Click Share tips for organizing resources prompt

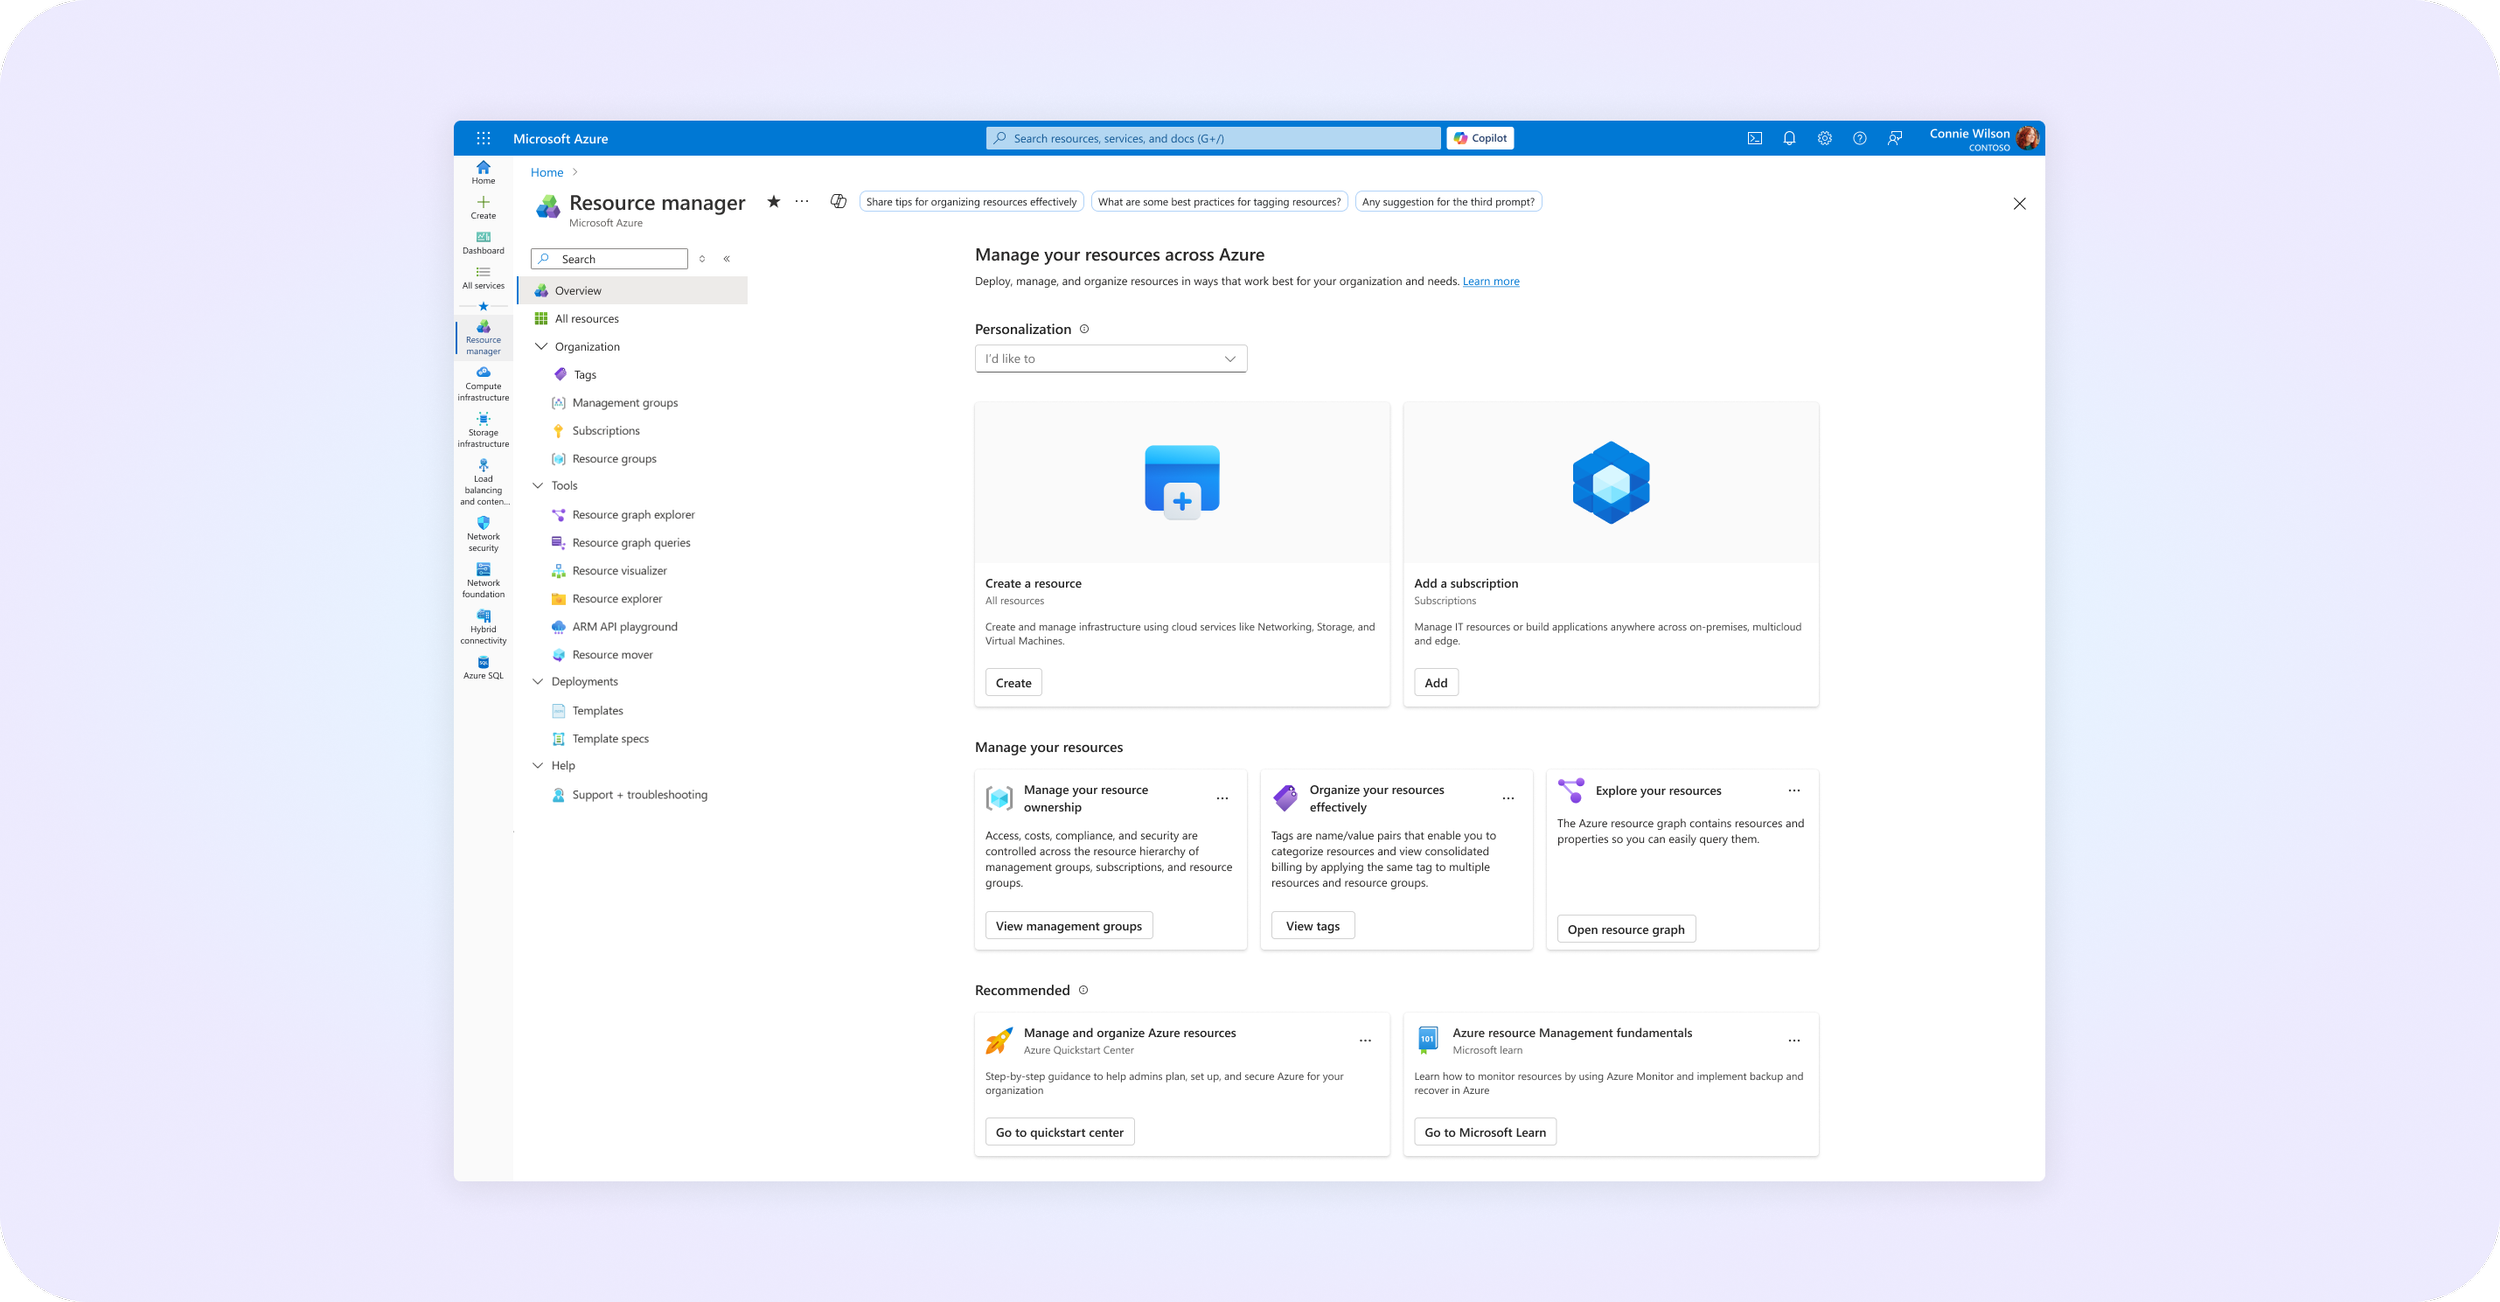click(971, 202)
